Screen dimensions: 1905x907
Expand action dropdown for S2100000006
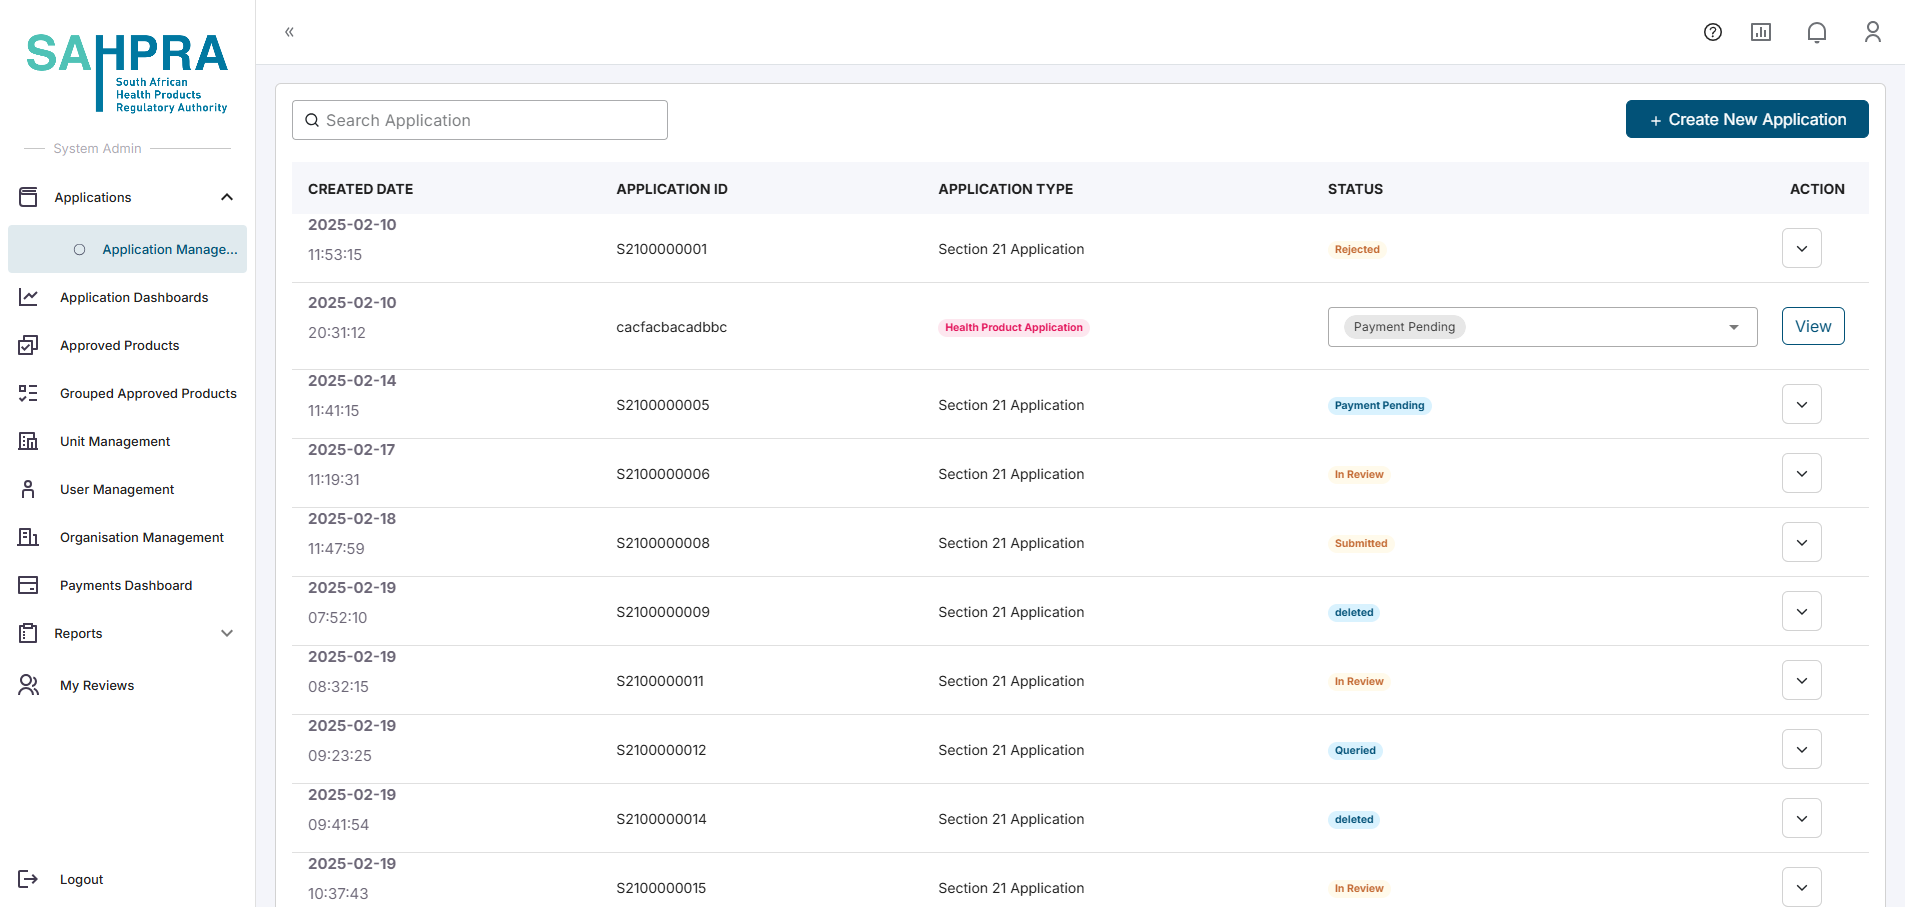(1801, 473)
